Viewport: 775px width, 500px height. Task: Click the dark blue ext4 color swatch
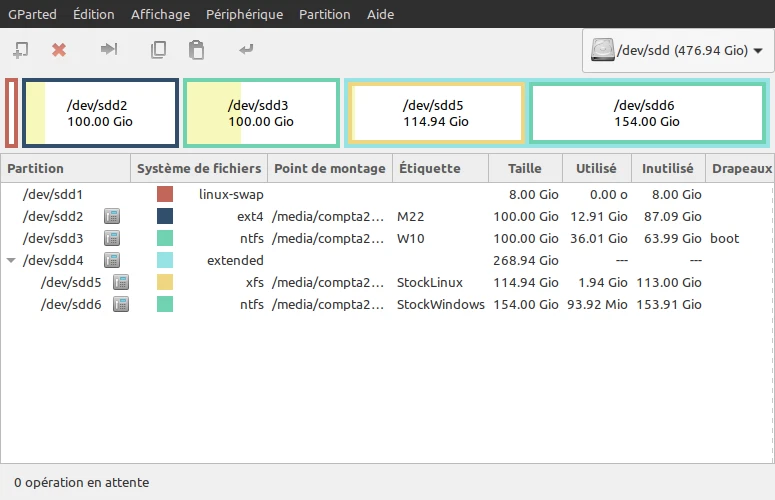tap(165, 216)
